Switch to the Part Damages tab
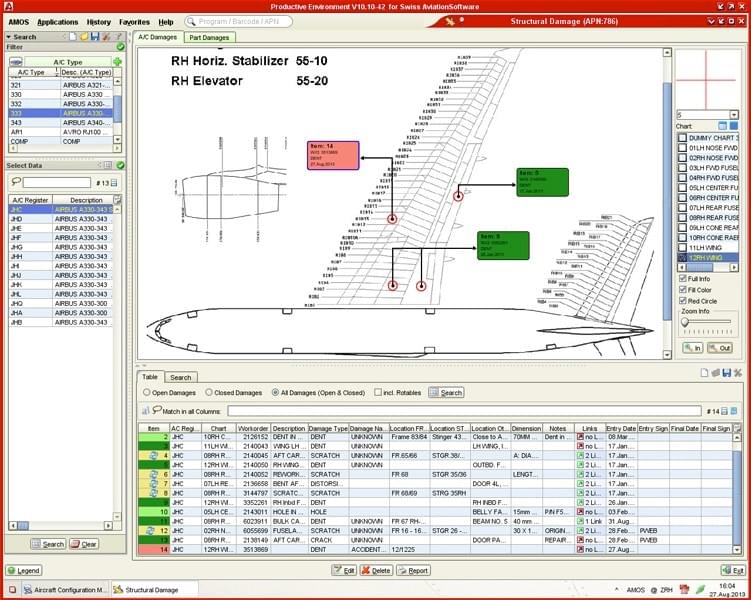The width and height of the screenshot is (751, 600). (x=208, y=37)
